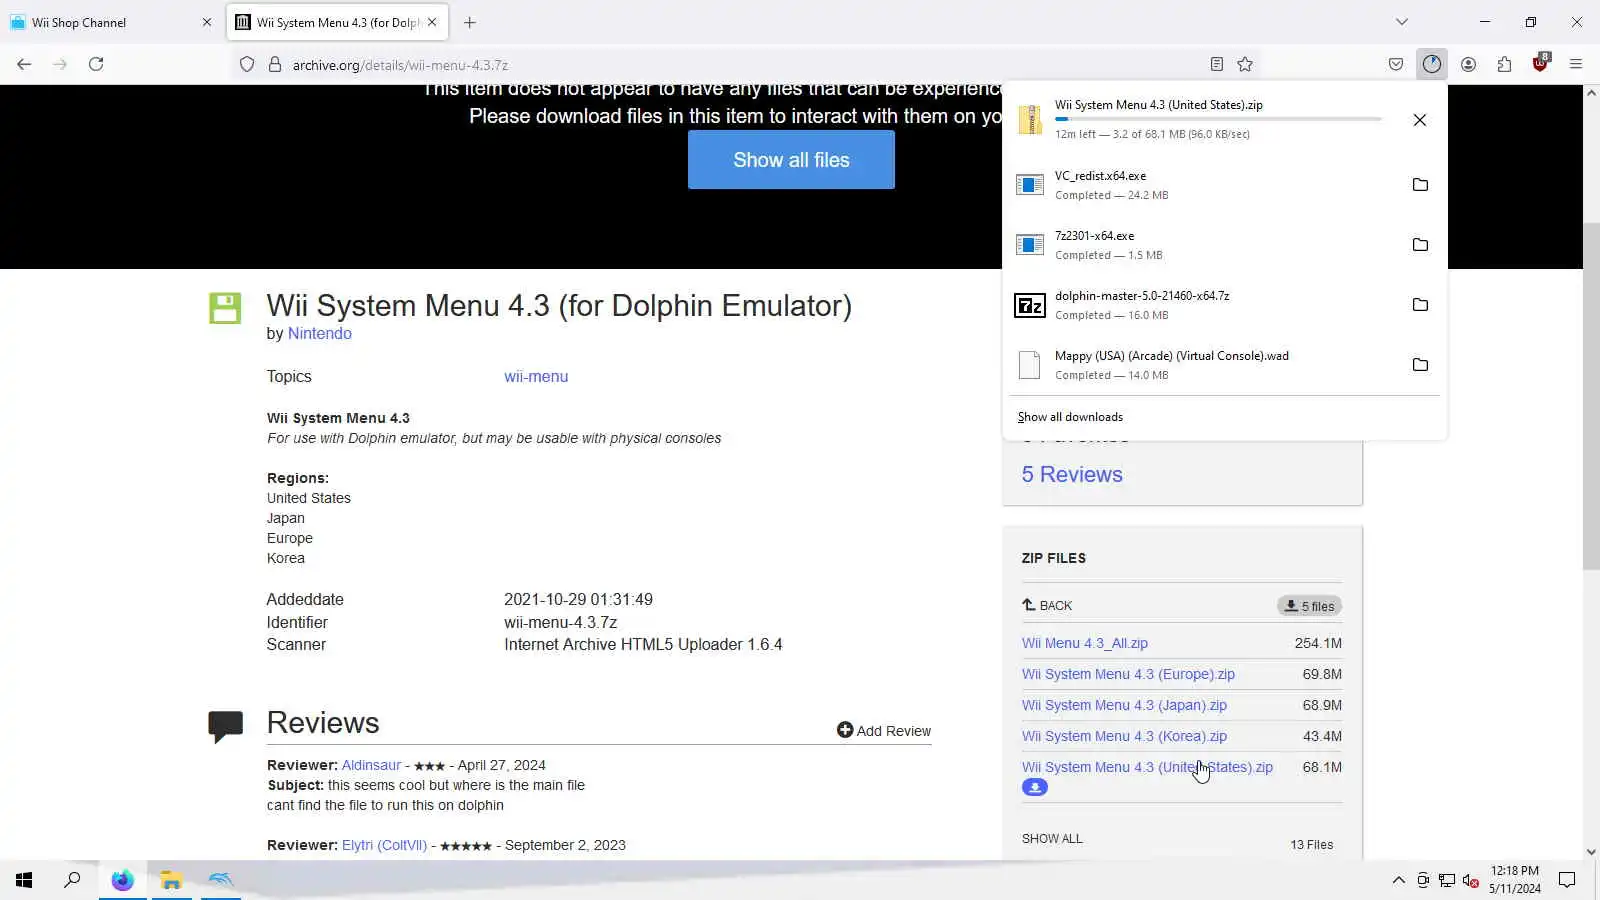List all tabs dropdown arrow
1600x900 pixels.
[1402, 22]
